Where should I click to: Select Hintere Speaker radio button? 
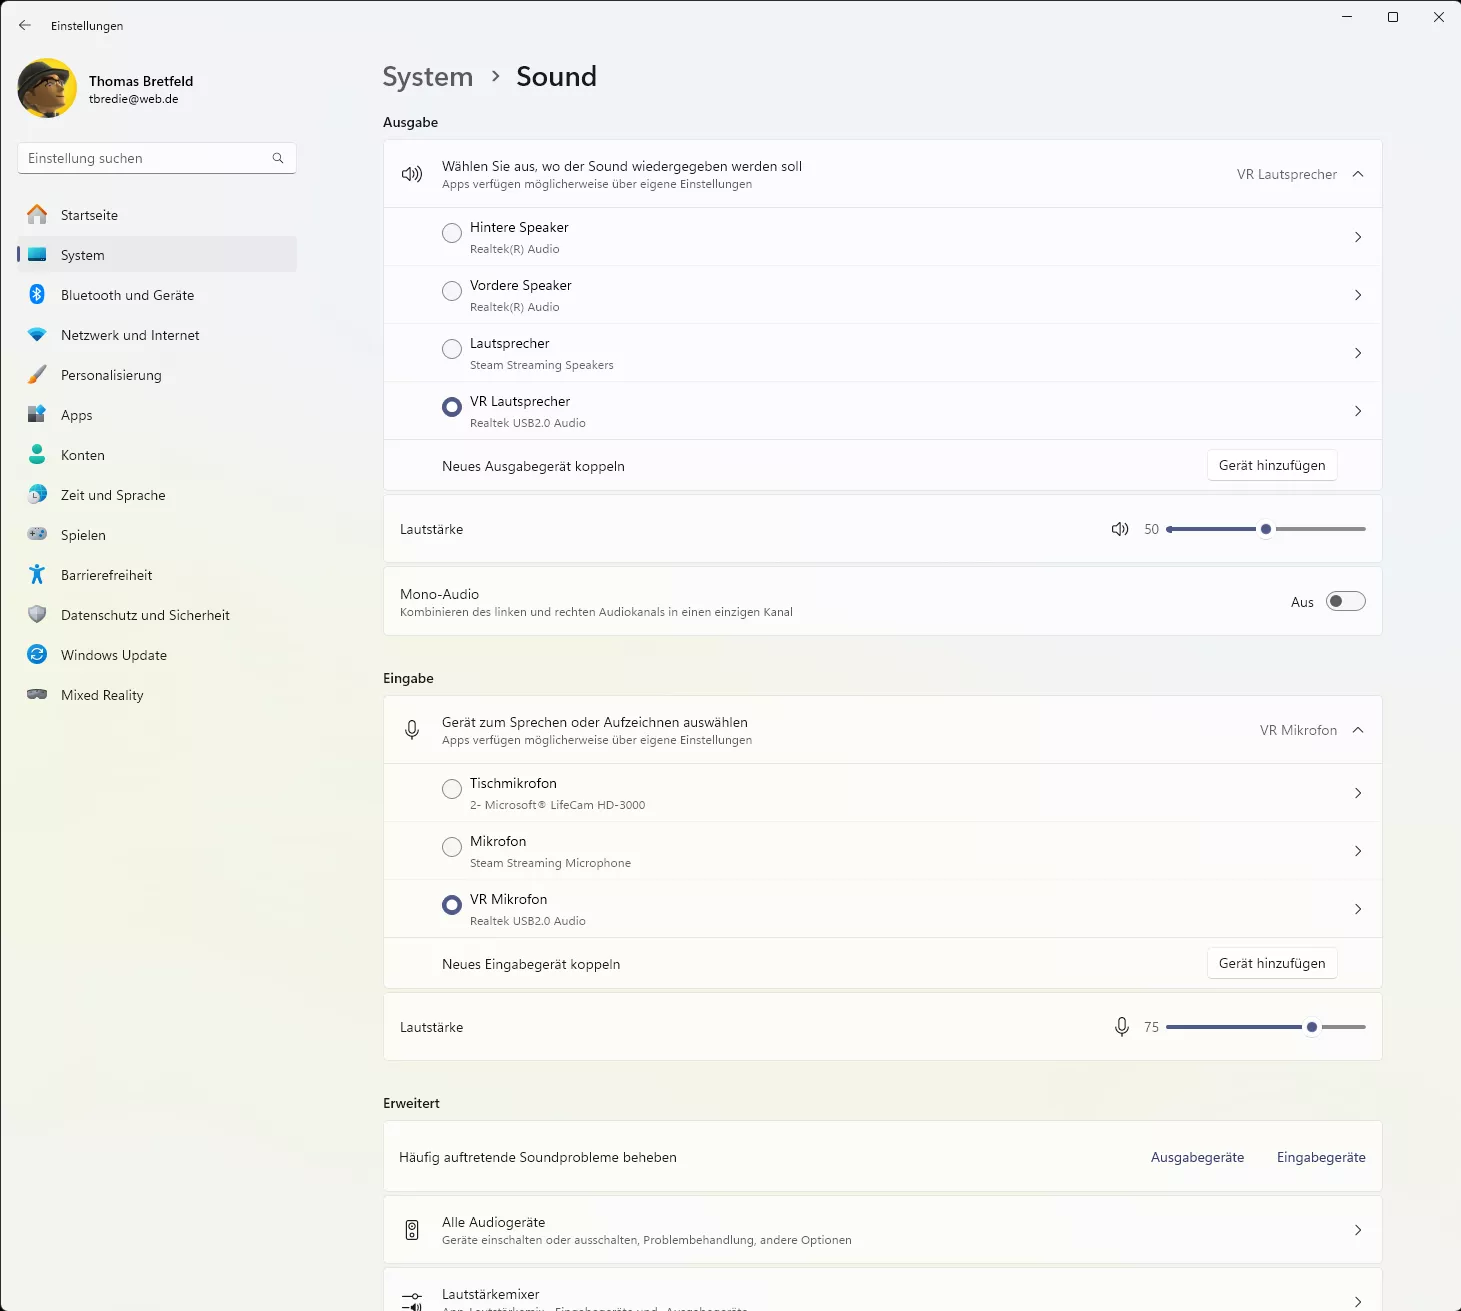click(x=452, y=233)
